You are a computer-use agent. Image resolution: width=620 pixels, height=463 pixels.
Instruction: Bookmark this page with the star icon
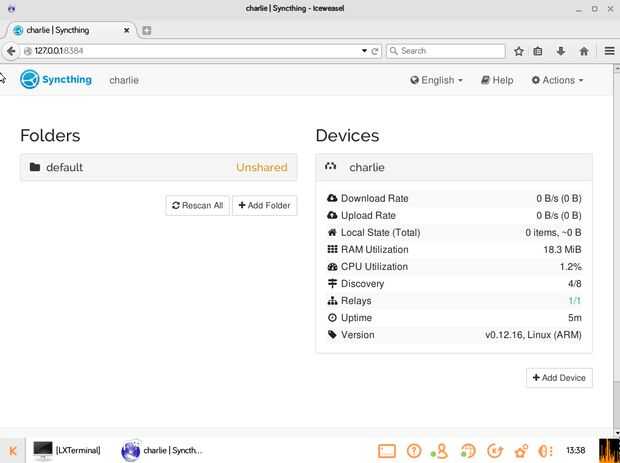(519, 51)
